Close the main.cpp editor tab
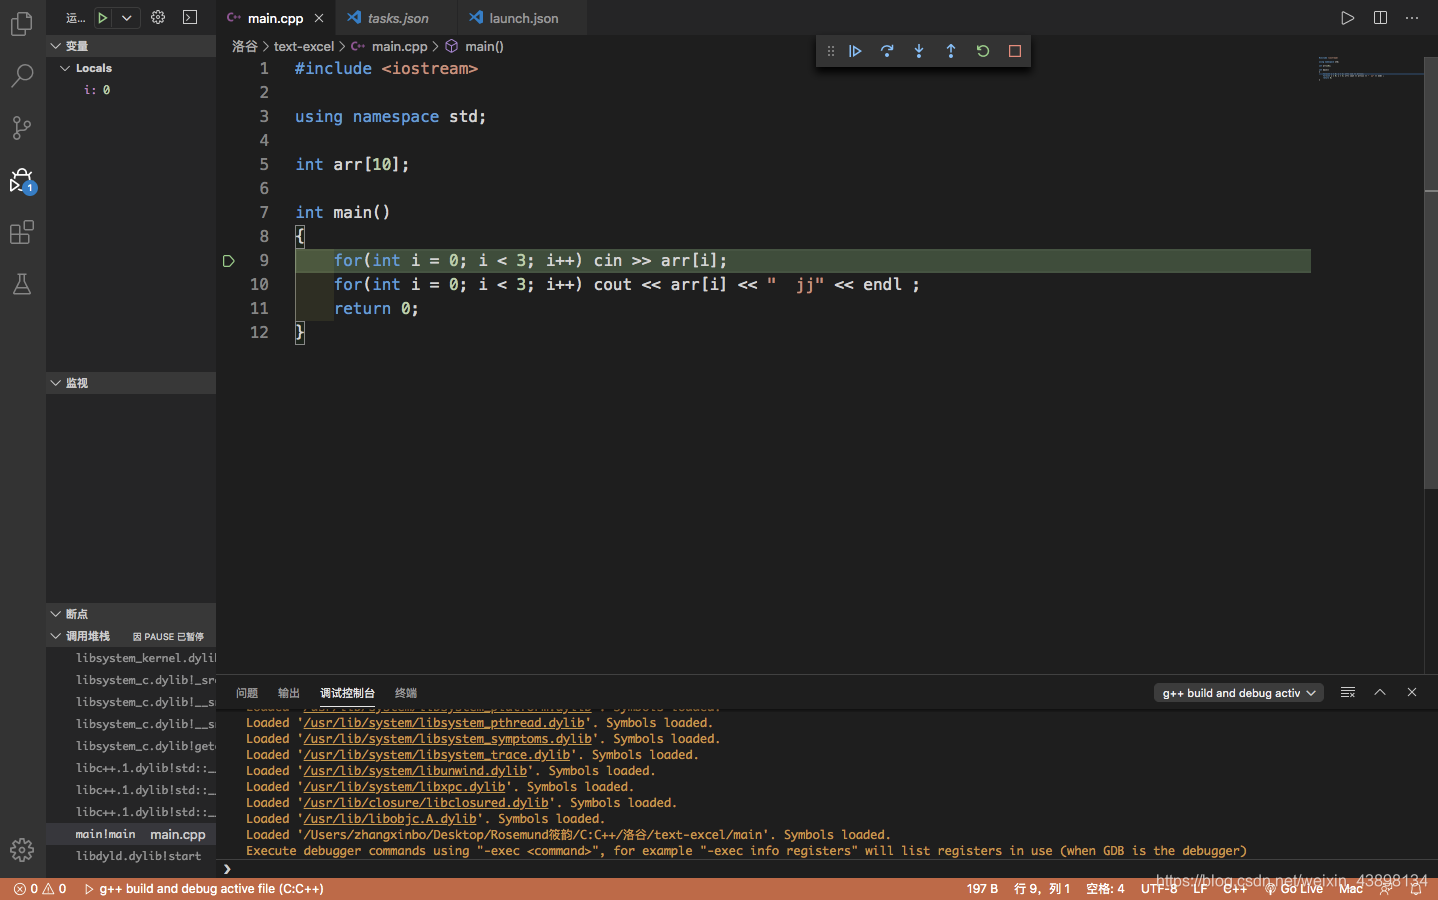This screenshot has width=1438, height=900. click(319, 18)
